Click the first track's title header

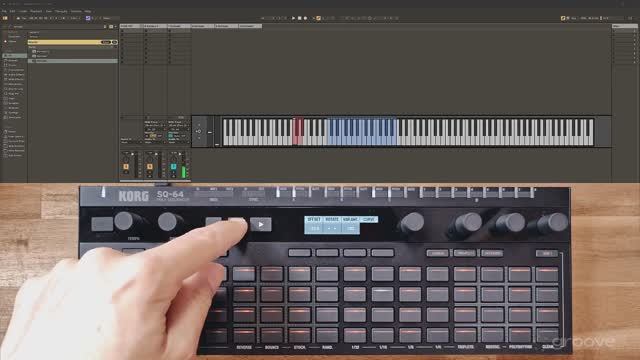(131, 26)
